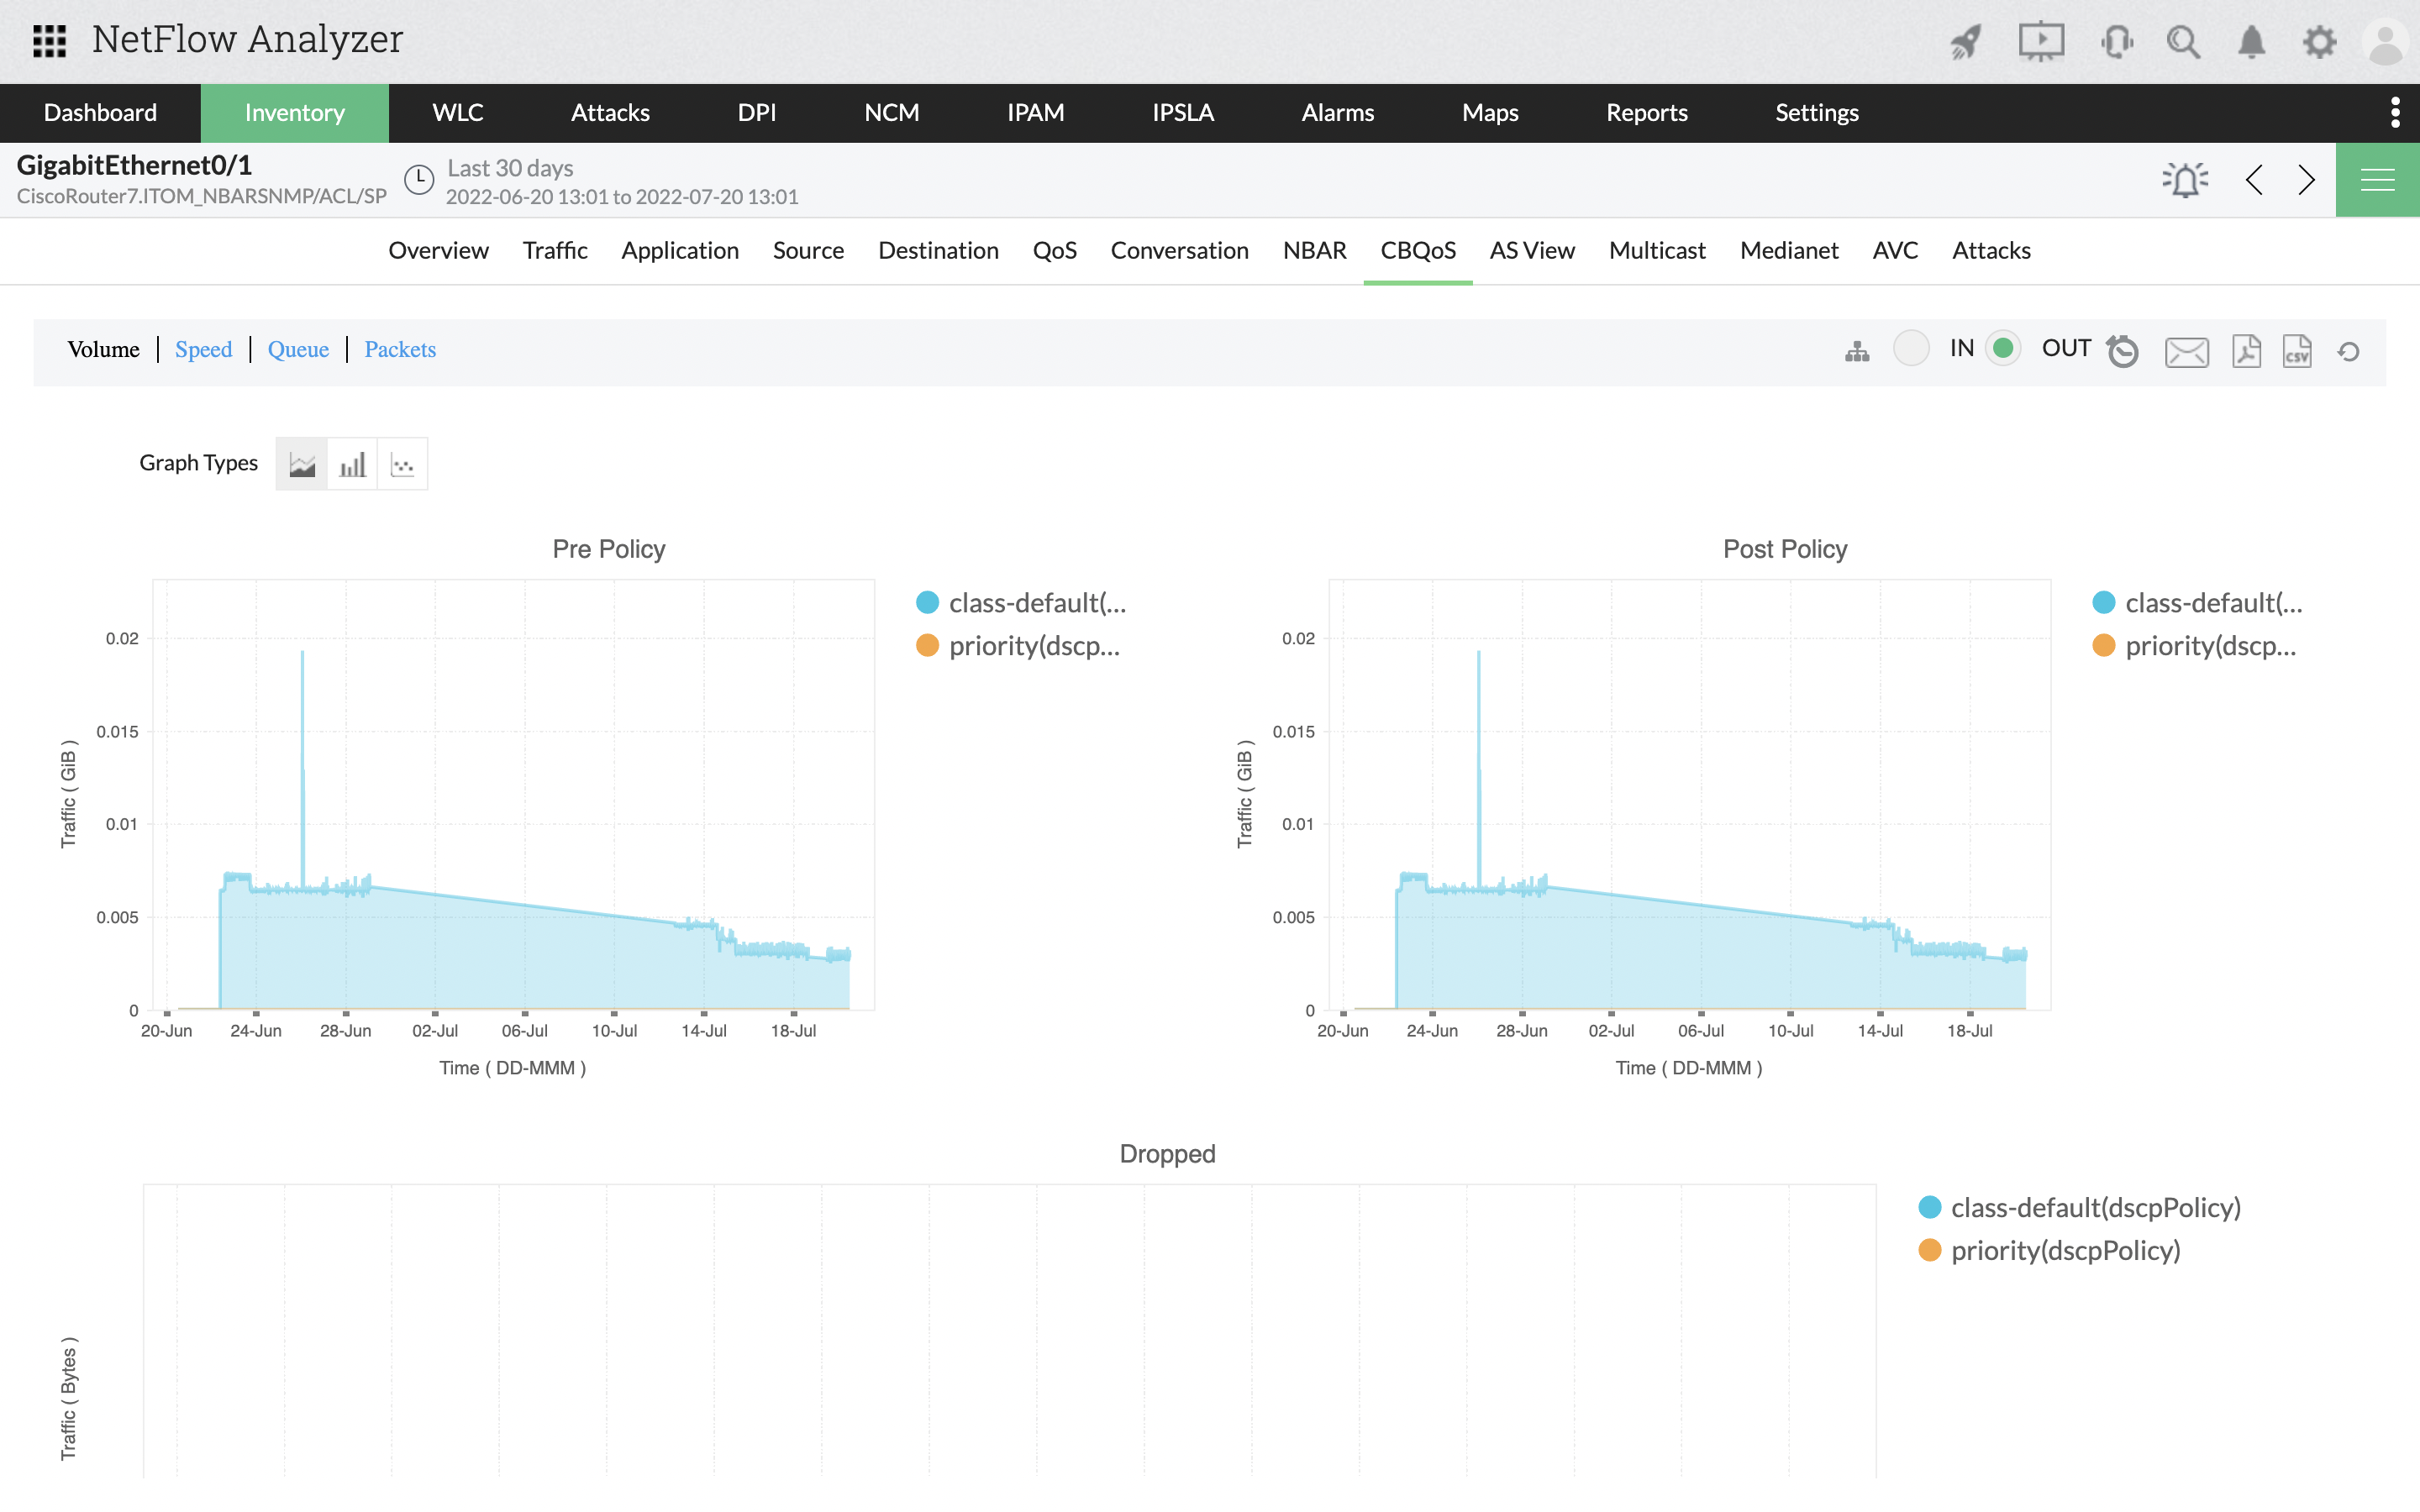Go to the Dashboard menu

(100, 112)
